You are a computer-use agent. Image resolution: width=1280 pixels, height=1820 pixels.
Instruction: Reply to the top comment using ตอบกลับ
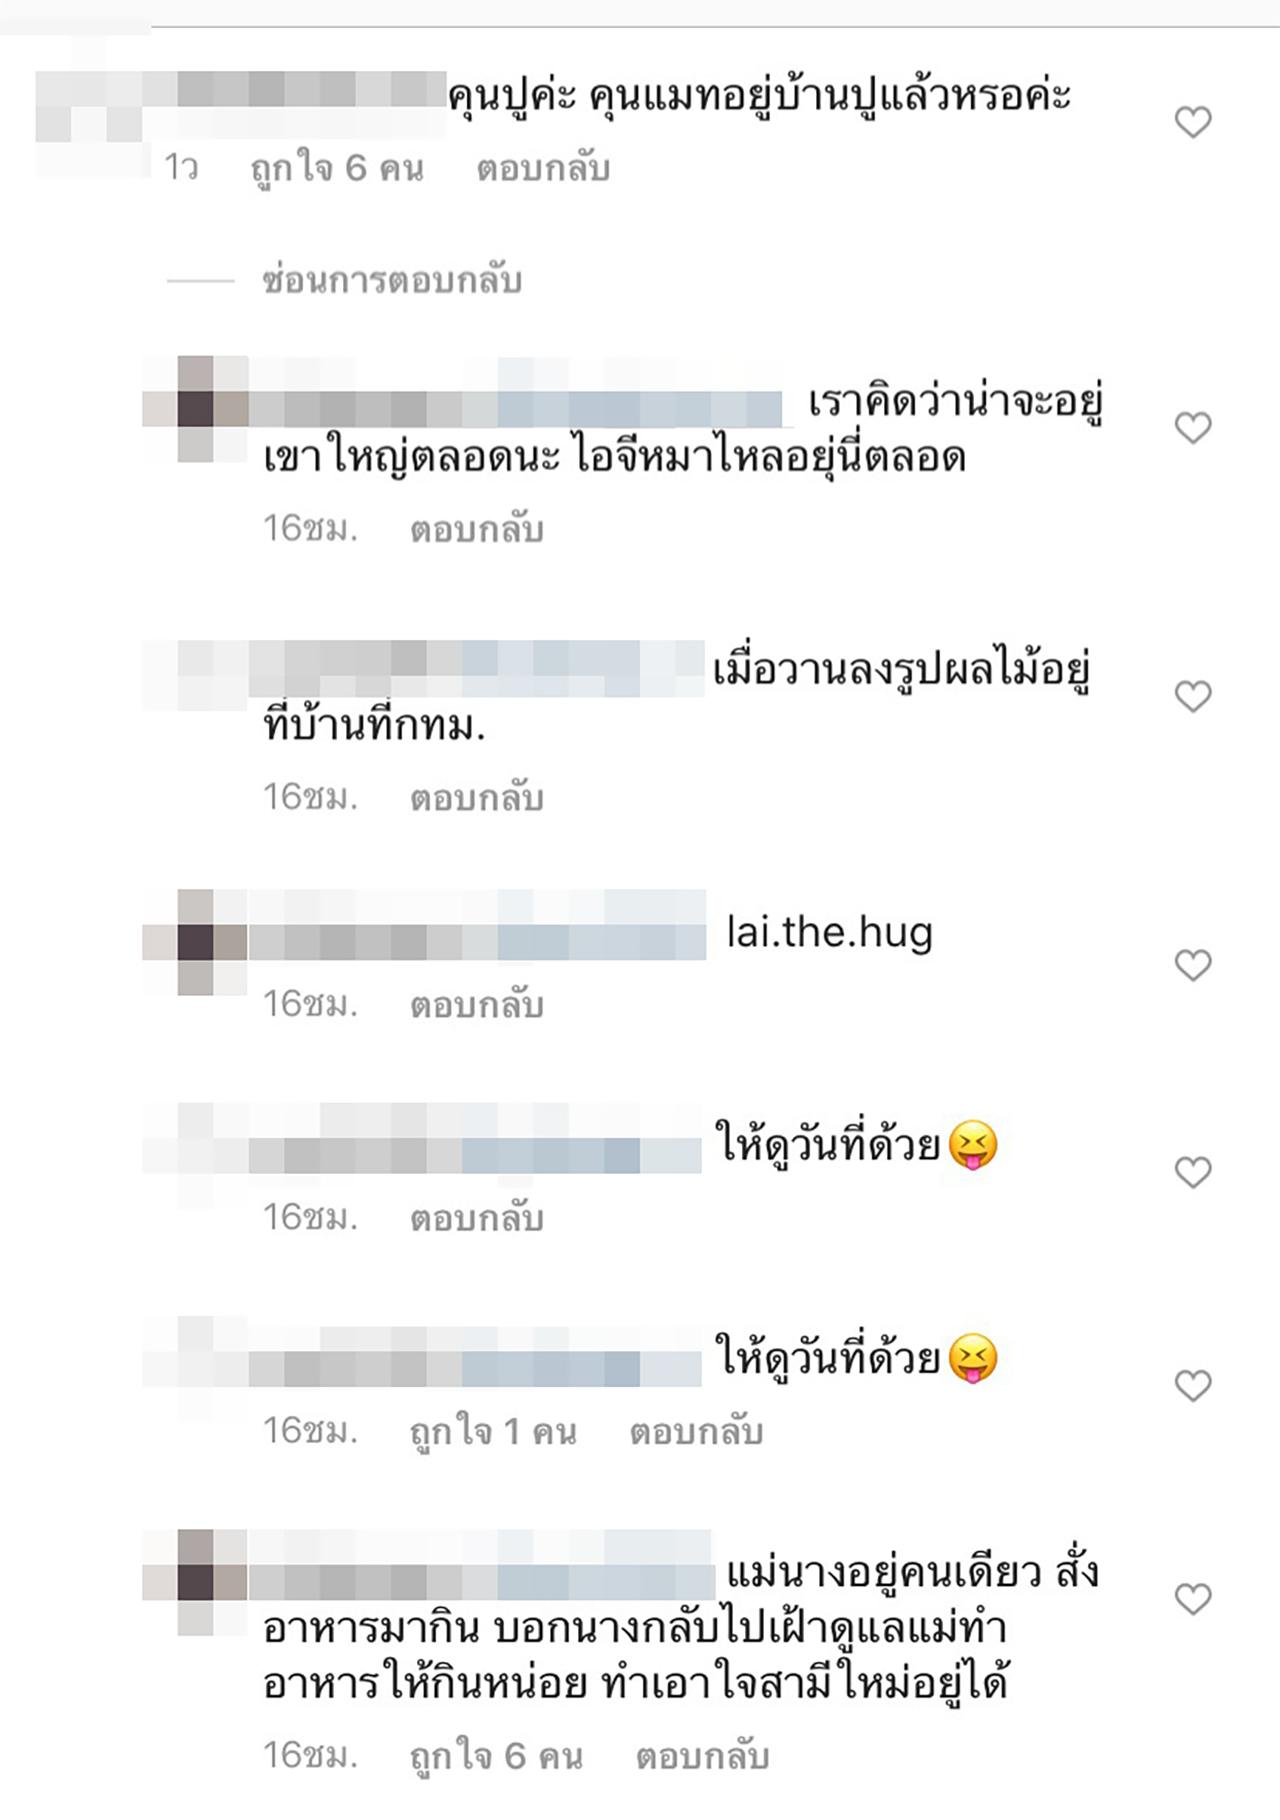[543, 168]
